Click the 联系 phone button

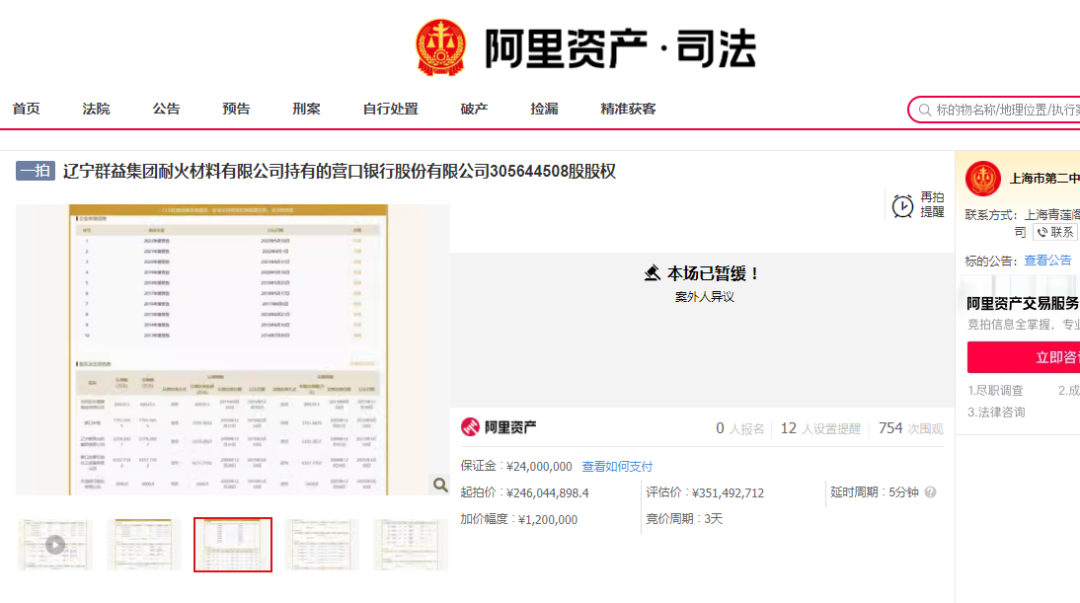tap(1055, 232)
